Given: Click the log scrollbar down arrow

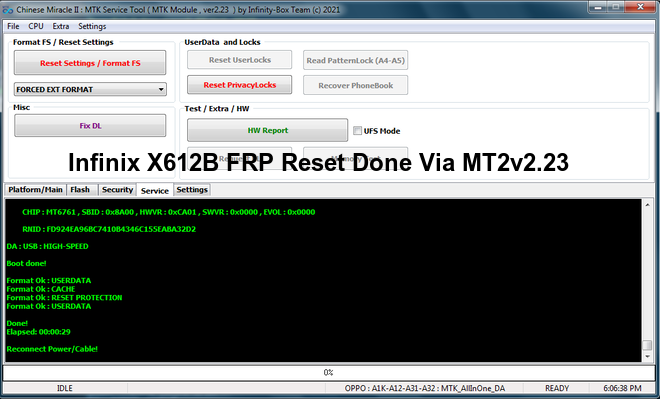Looking at the screenshot, I should 648,356.
